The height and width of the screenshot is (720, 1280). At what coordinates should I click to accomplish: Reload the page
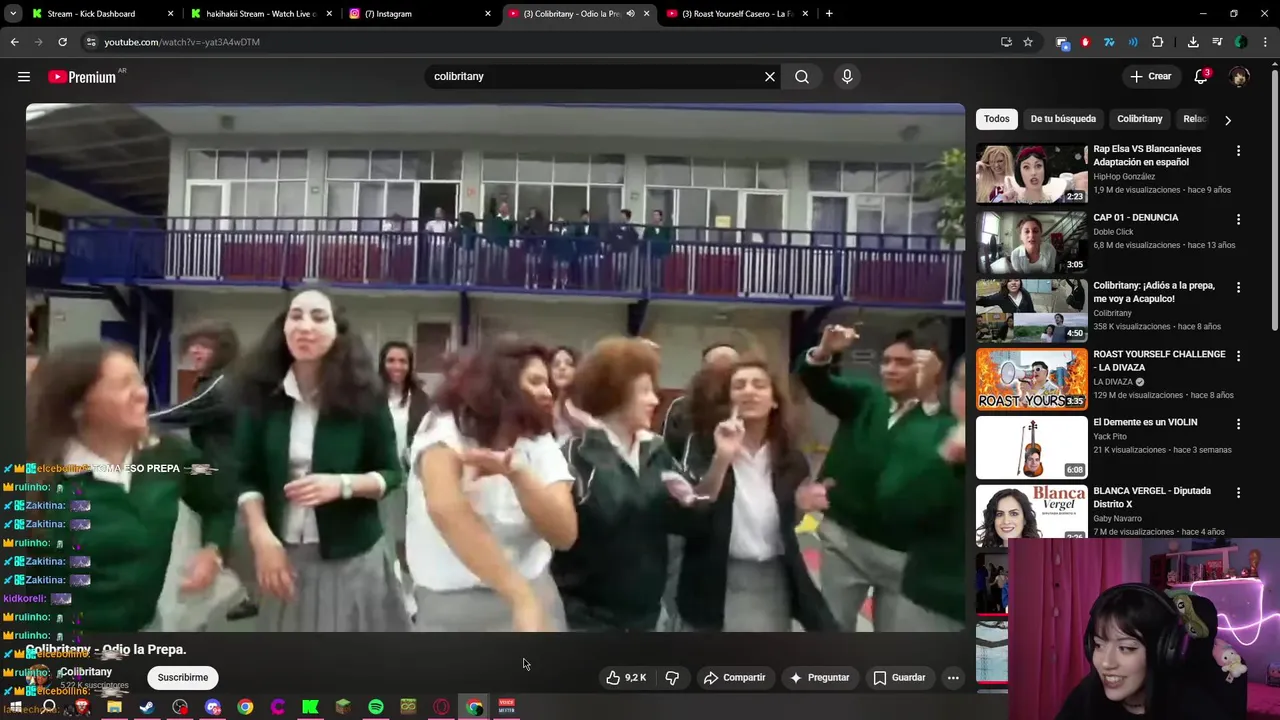[x=62, y=42]
